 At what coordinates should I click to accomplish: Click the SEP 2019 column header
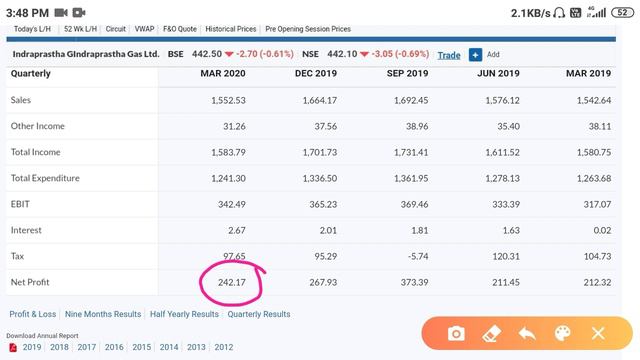click(x=407, y=73)
